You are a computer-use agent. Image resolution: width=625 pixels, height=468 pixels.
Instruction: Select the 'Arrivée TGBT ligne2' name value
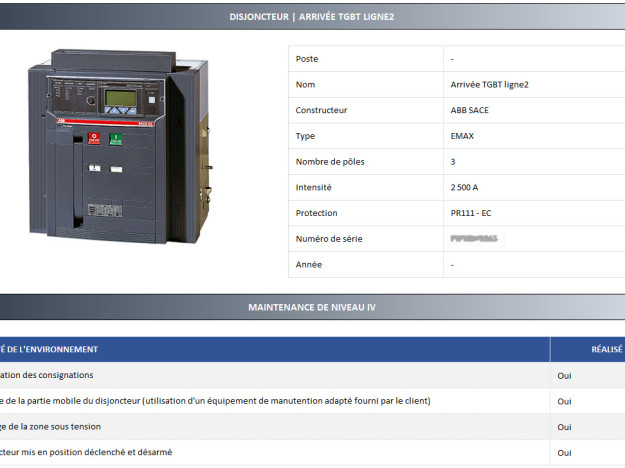click(x=489, y=84)
